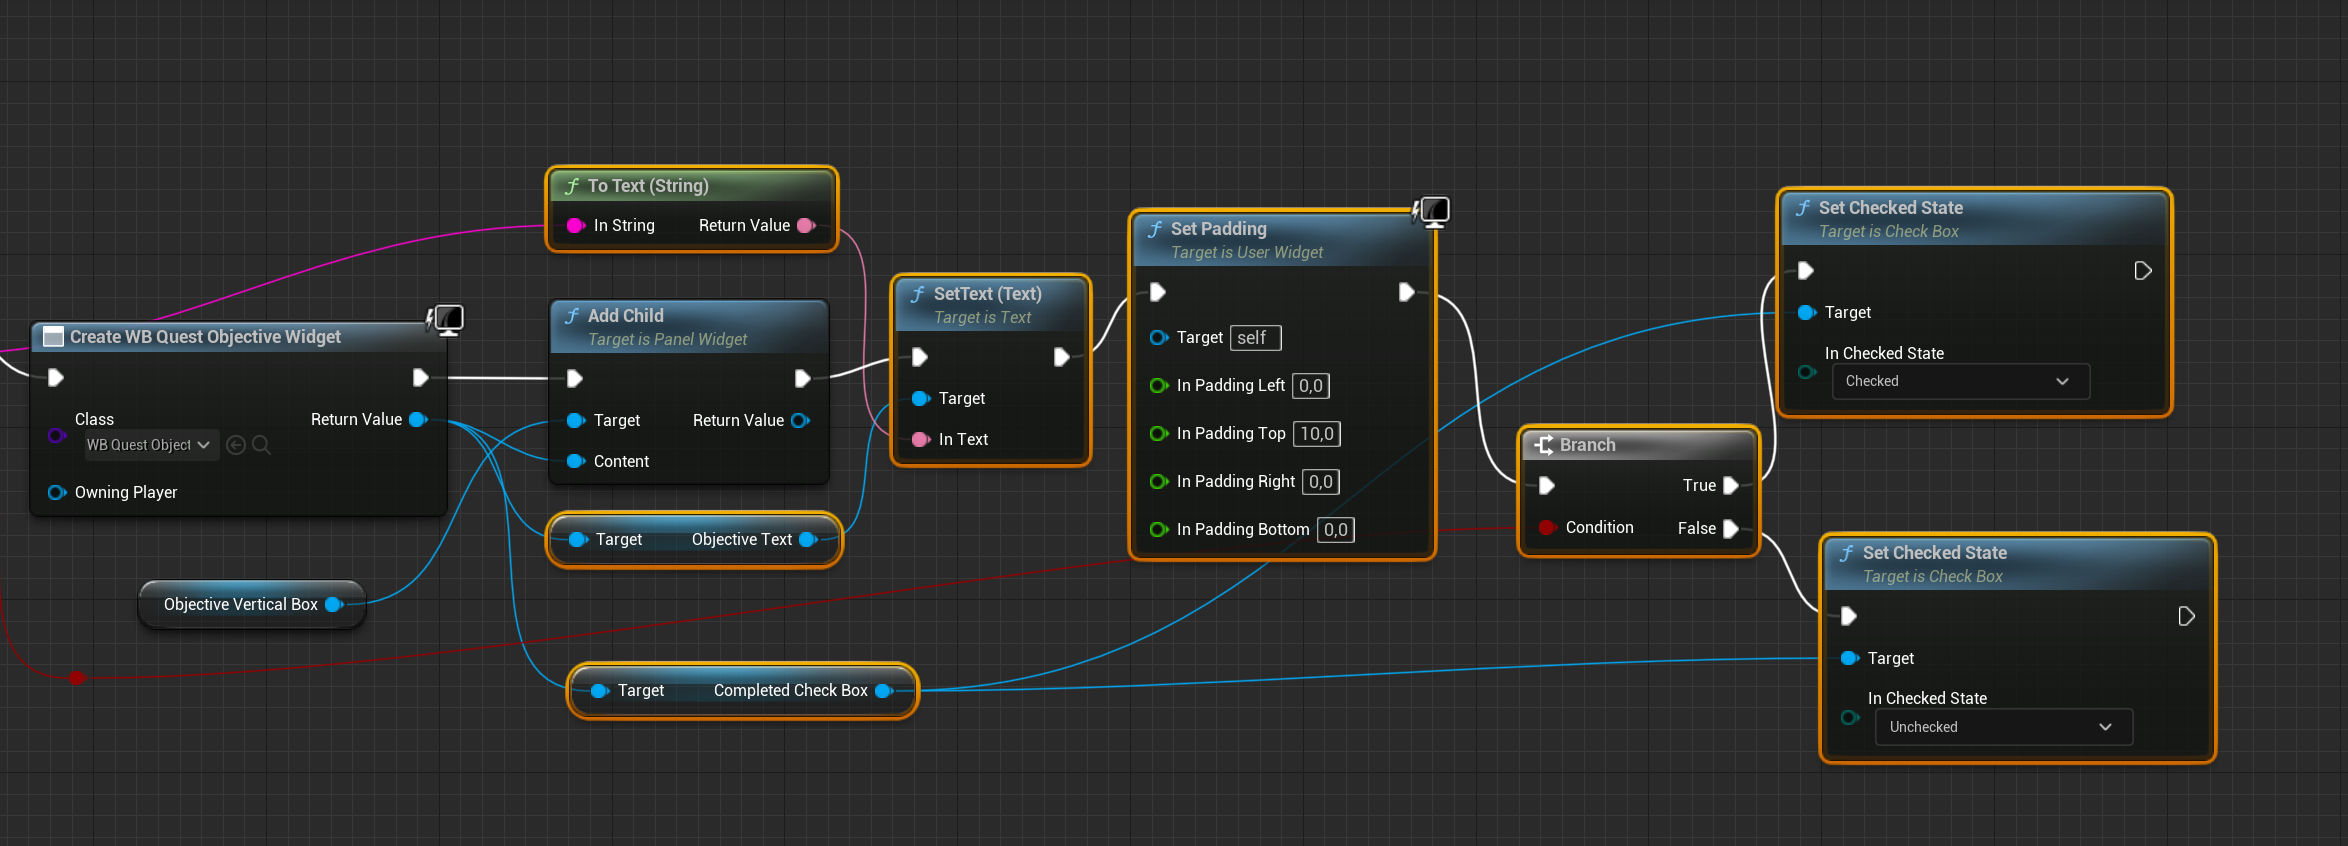This screenshot has width=2348, height=846.
Task: Click the red Condition pin on Branch
Action: pyautogui.click(x=1547, y=528)
